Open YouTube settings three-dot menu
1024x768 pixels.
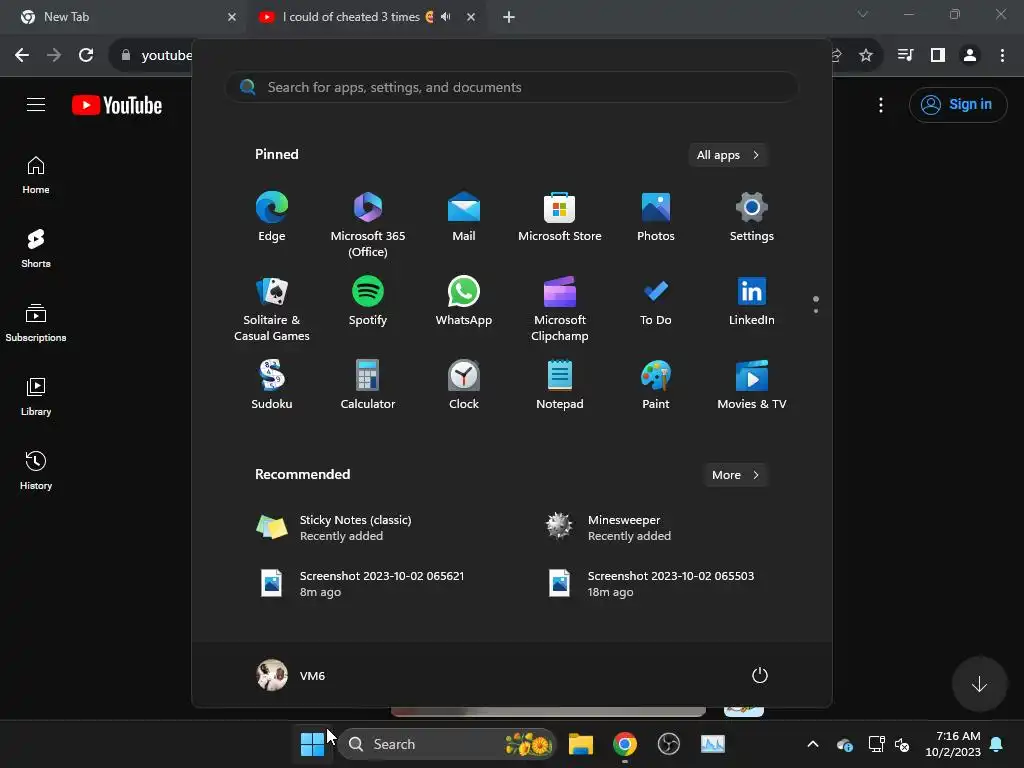pos(881,104)
